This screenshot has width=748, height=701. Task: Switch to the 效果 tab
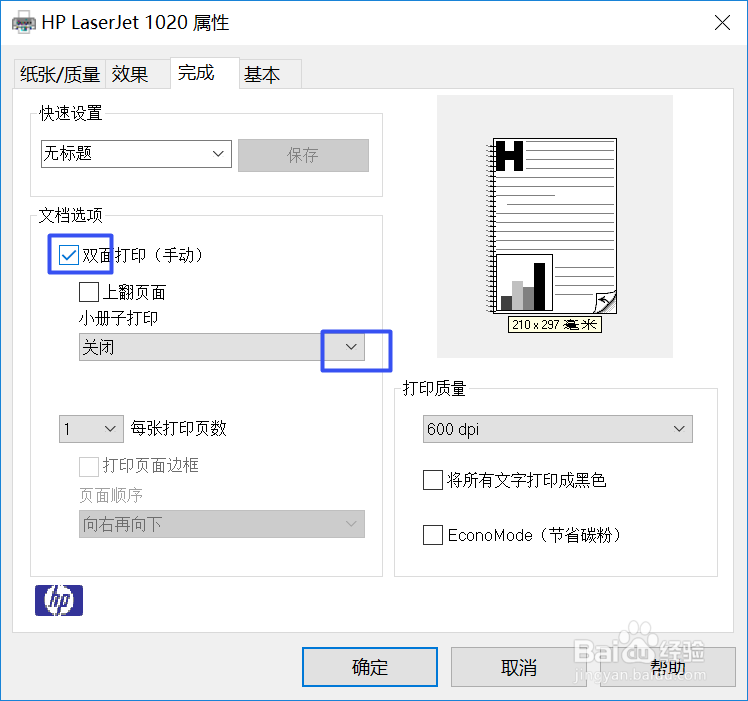click(137, 74)
